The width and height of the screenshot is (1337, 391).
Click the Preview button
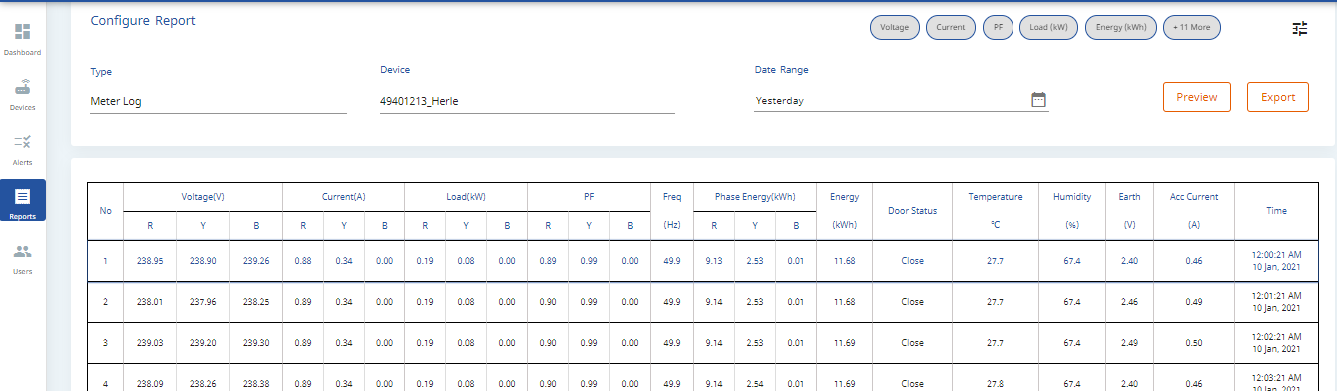pyautogui.click(x=1197, y=97)
